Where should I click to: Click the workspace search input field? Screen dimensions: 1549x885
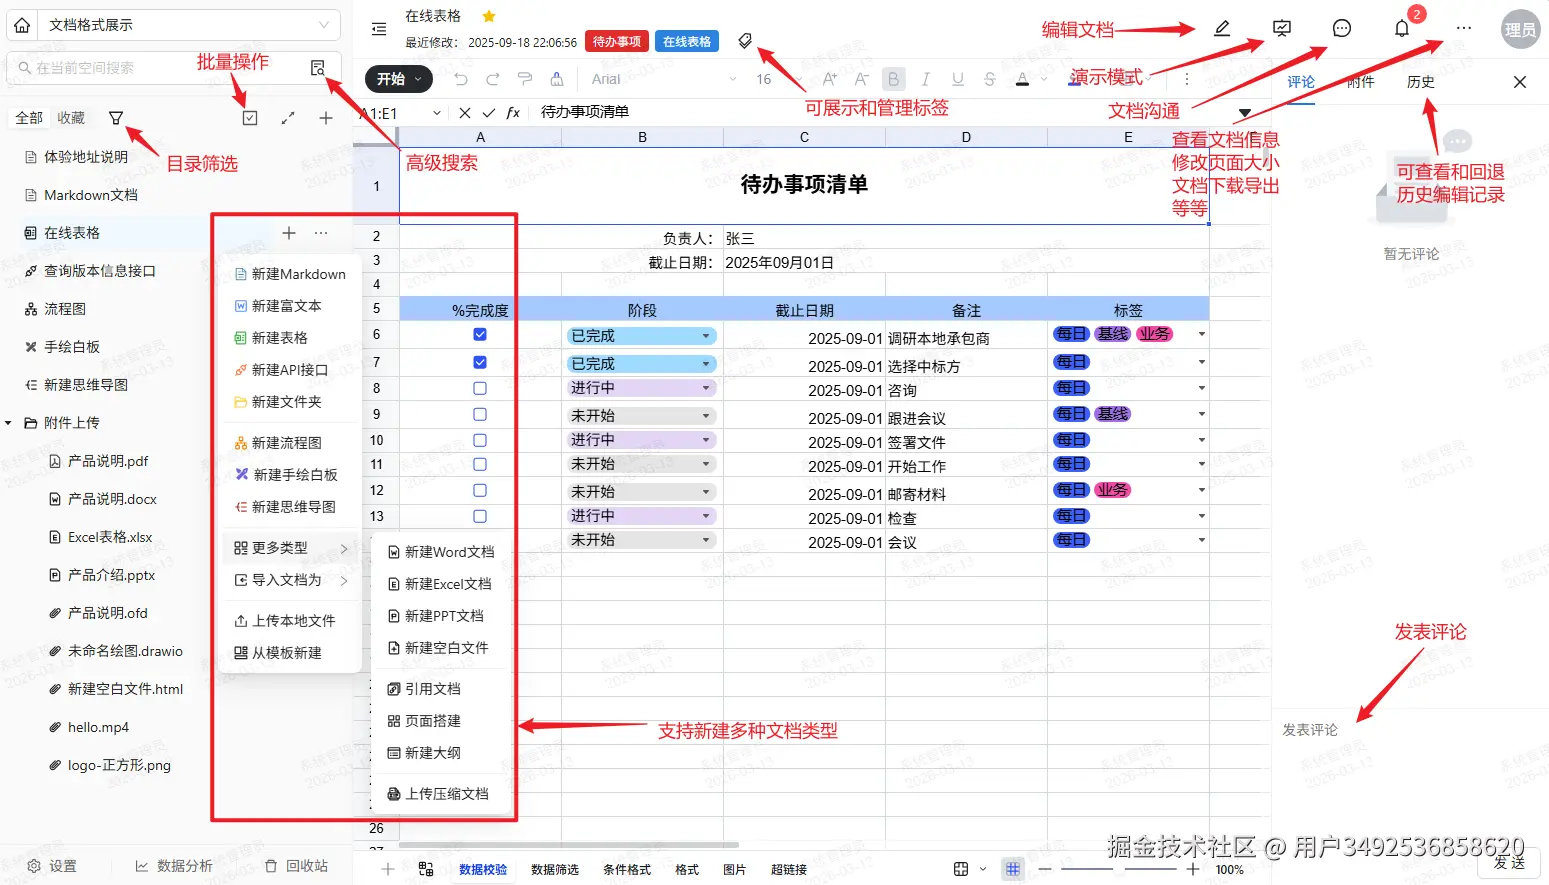pos(160,68)
